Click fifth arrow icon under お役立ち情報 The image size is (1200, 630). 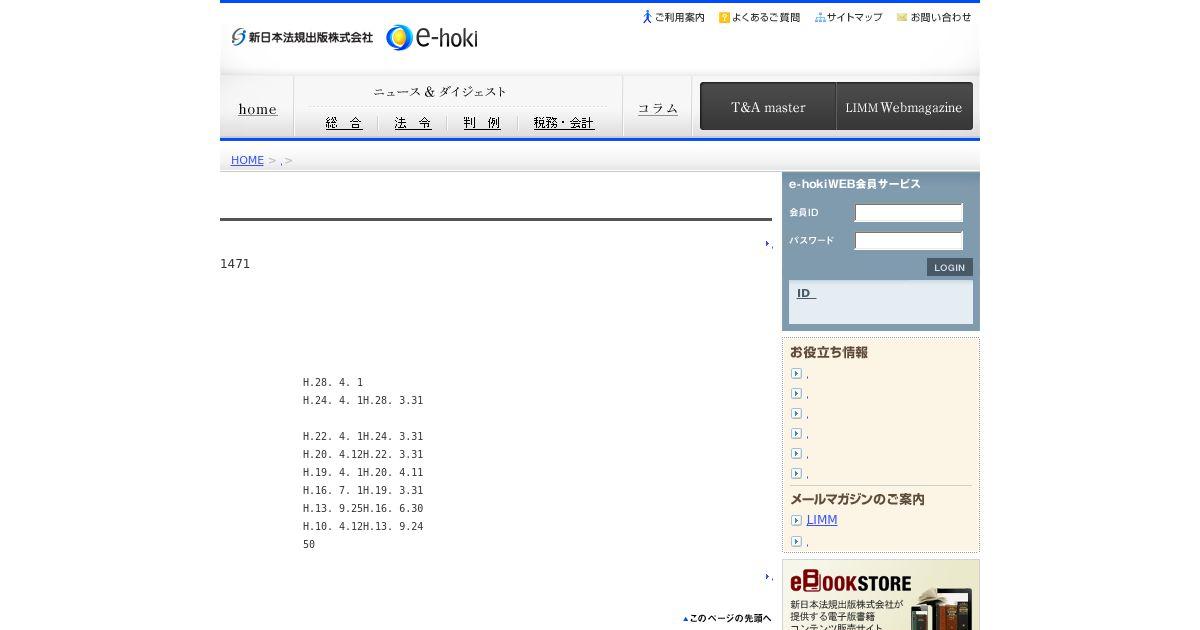(x=796, y=453)
